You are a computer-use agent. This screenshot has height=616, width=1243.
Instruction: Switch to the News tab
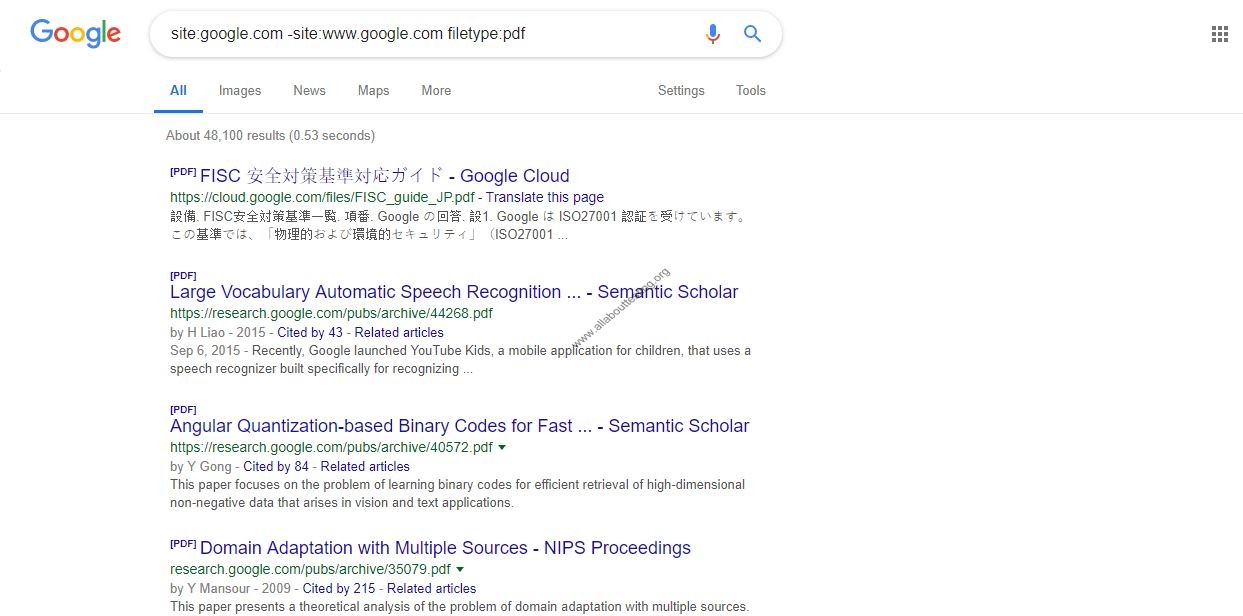(309, 90)
